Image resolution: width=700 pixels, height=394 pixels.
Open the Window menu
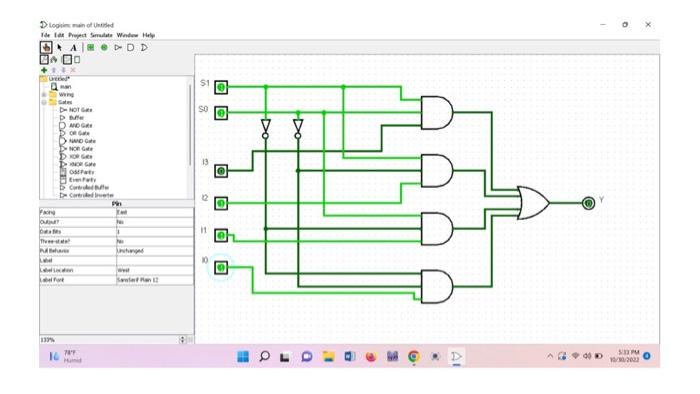127,35
